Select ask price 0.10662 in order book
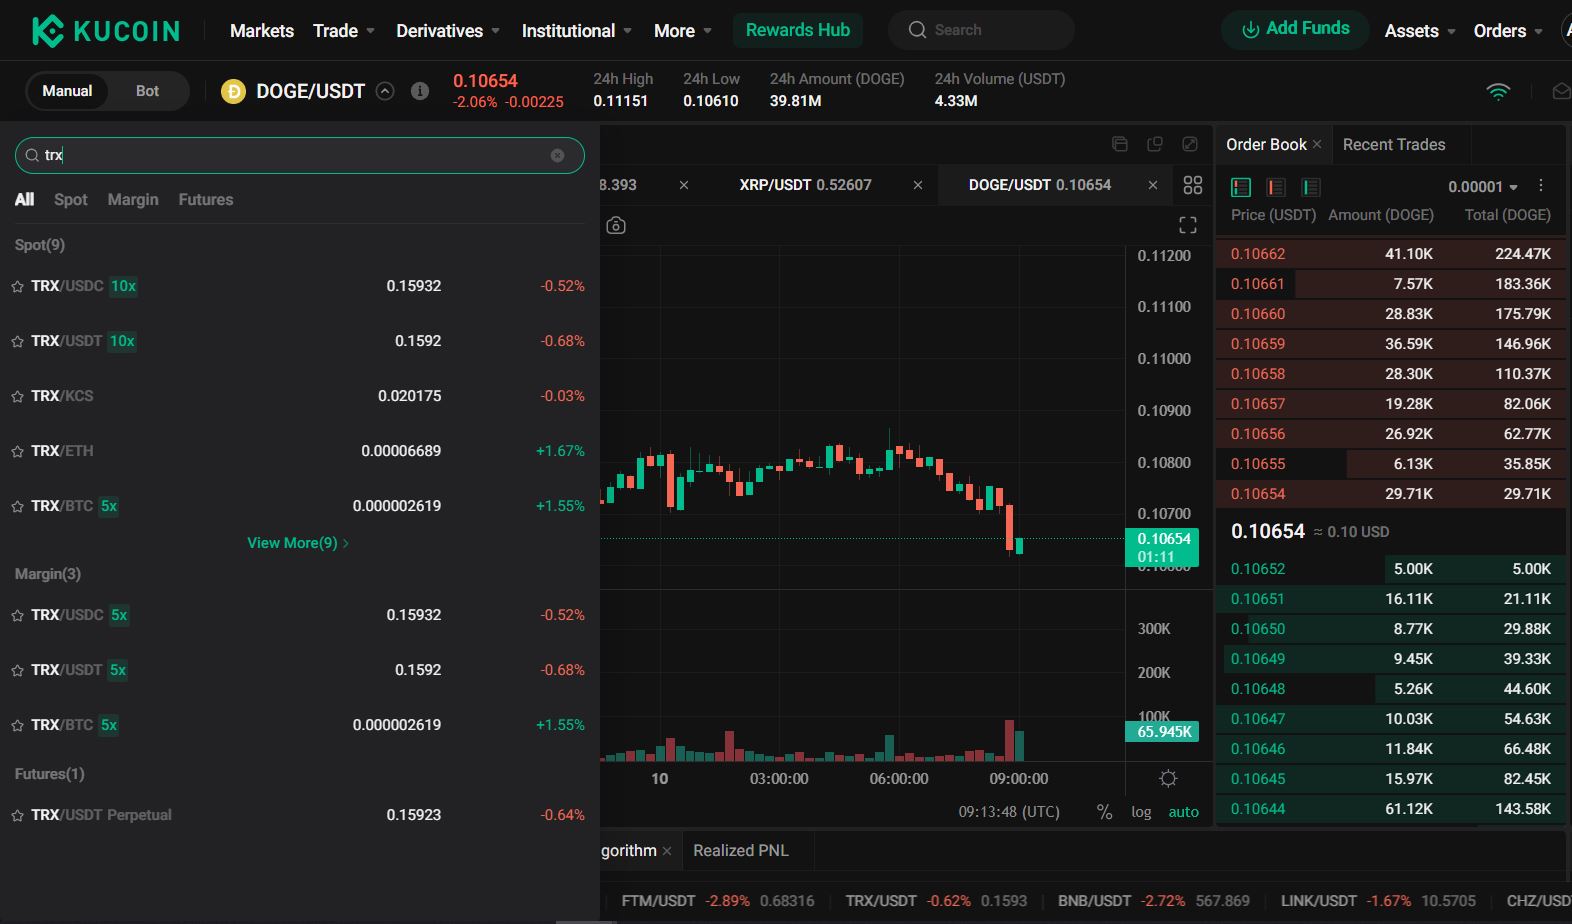The width and height of the screenshot is (1572, 924). coord(1258,254)
